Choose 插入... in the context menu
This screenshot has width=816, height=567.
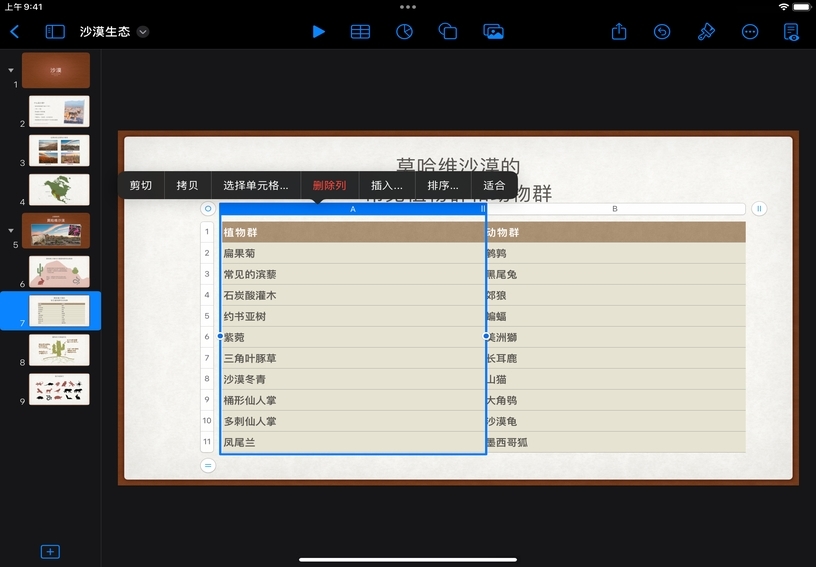pyautogui.click(x=387, y=185)
